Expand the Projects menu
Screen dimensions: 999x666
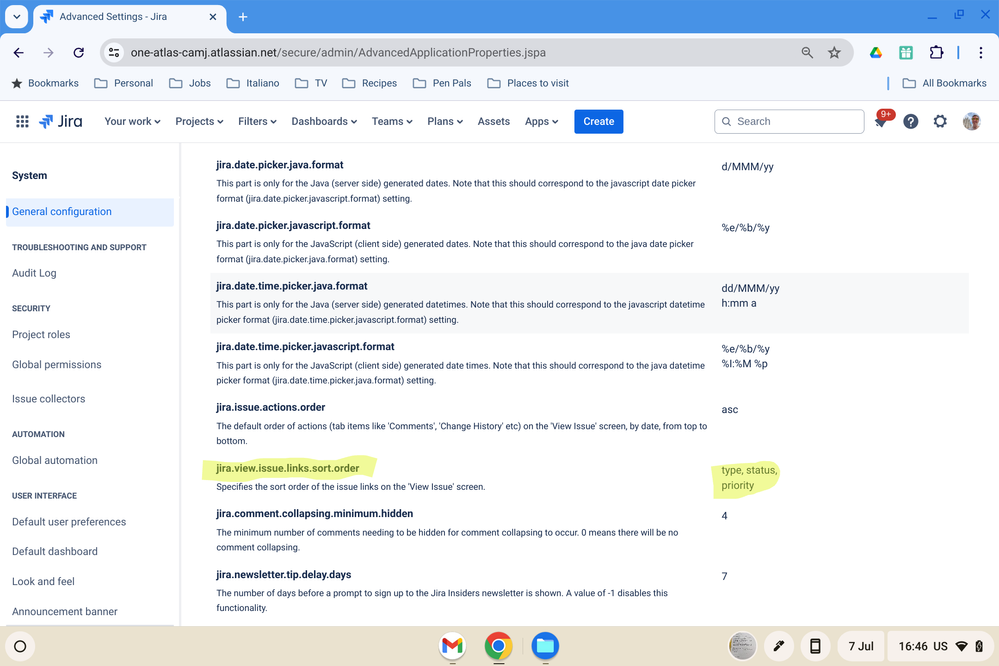click(x=199, y=121)
